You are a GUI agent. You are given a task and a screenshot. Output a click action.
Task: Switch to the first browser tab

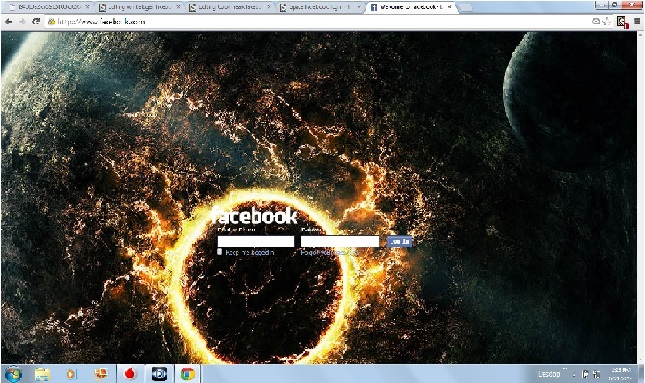click(49, 7)
